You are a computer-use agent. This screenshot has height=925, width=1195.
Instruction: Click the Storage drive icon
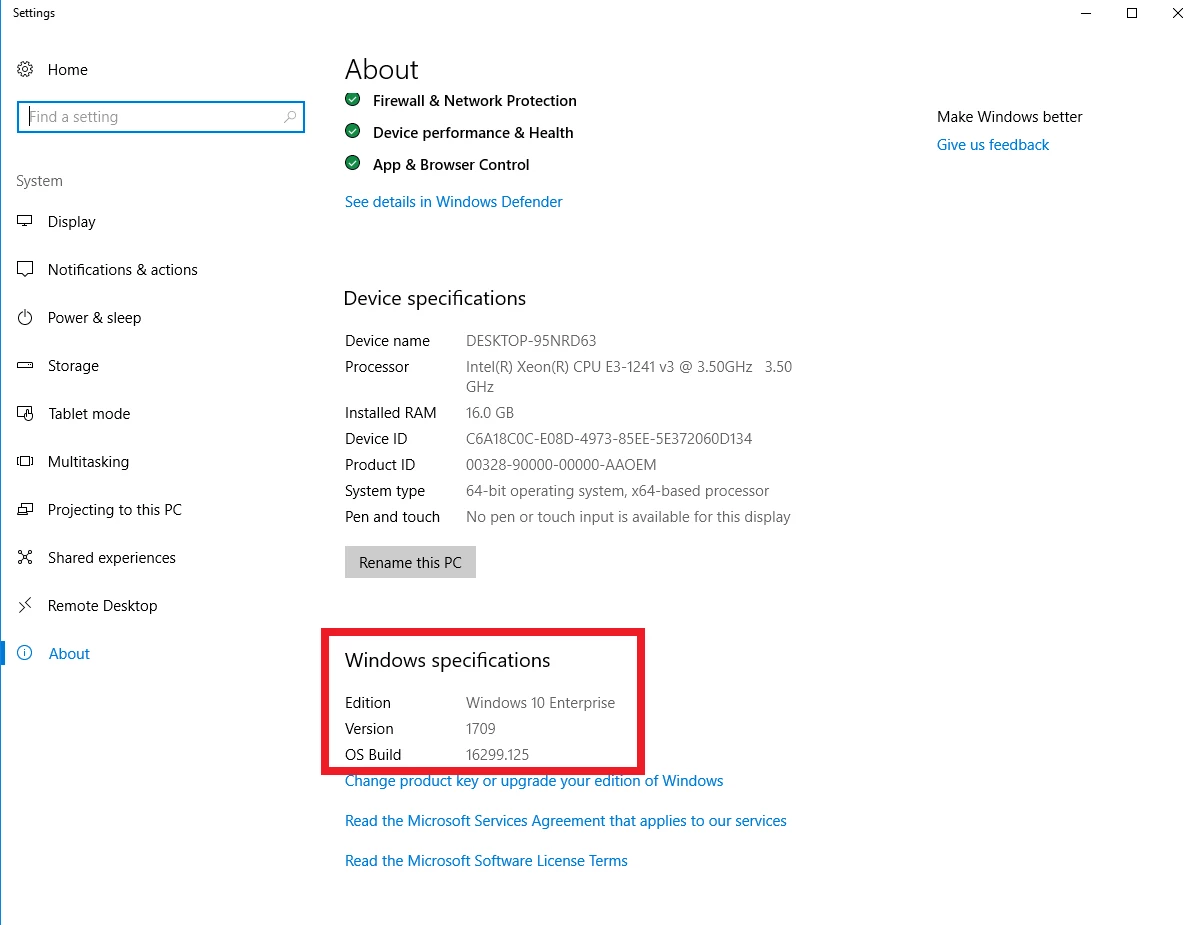point(25,365)
